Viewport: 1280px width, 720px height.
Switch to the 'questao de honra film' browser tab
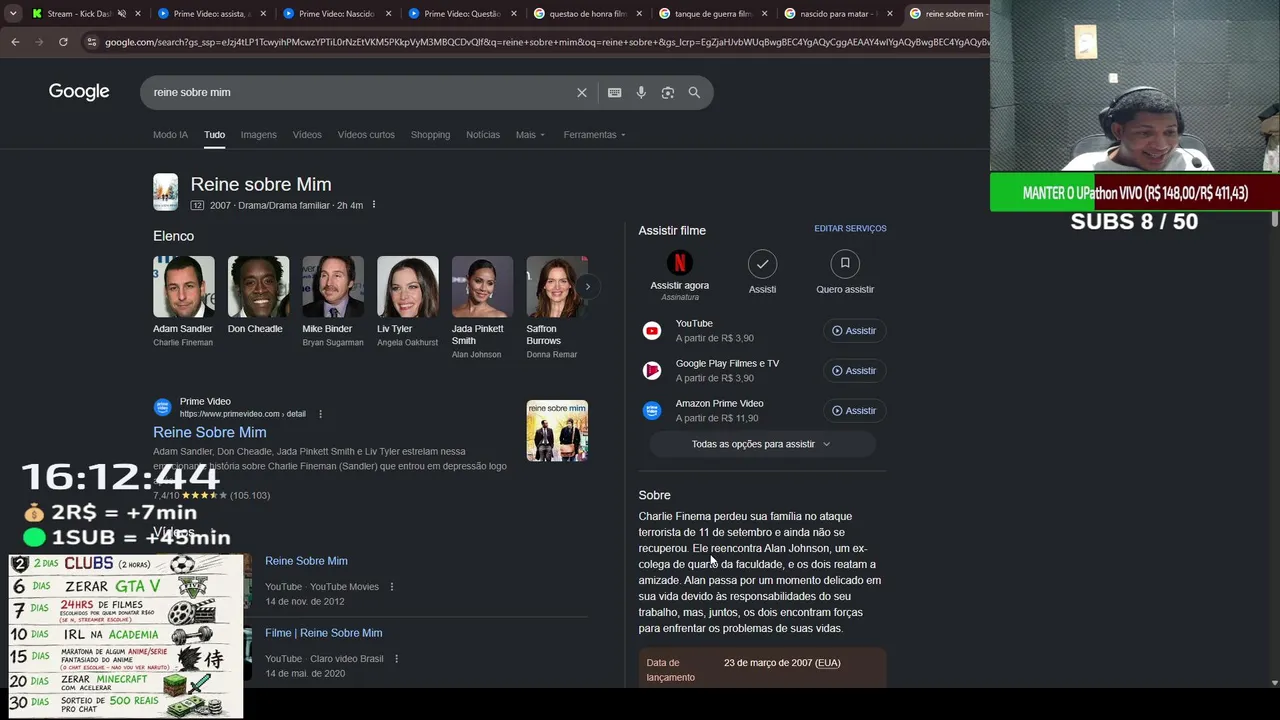pos(588,14)
